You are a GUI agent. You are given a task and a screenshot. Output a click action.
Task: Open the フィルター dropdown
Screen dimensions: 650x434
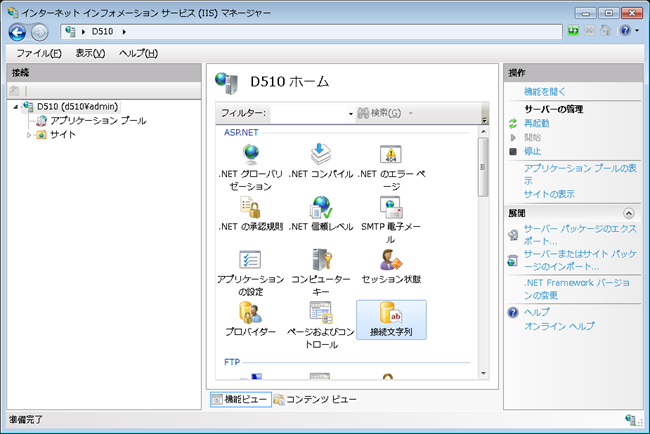tap(351, 114)
